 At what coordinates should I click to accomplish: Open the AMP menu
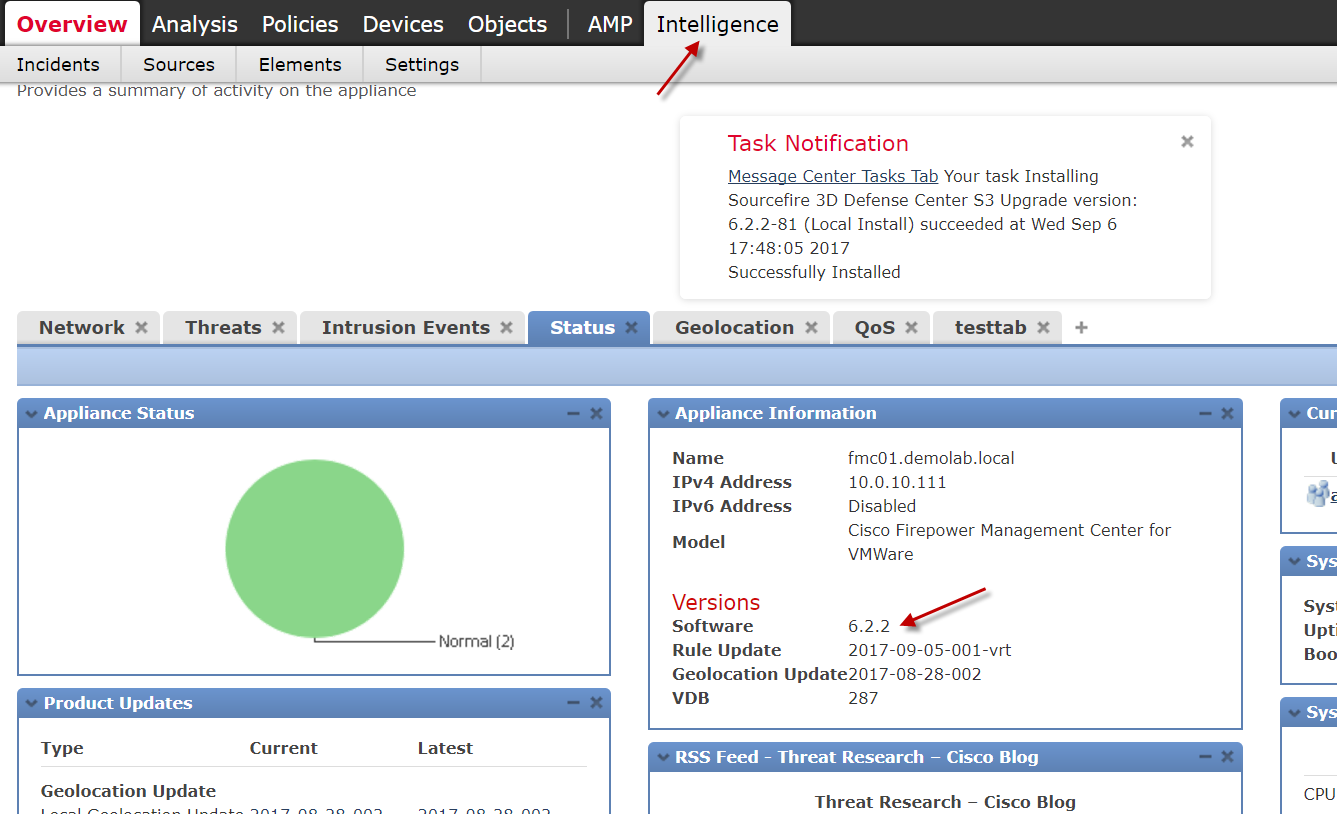(x=610, y=24)
